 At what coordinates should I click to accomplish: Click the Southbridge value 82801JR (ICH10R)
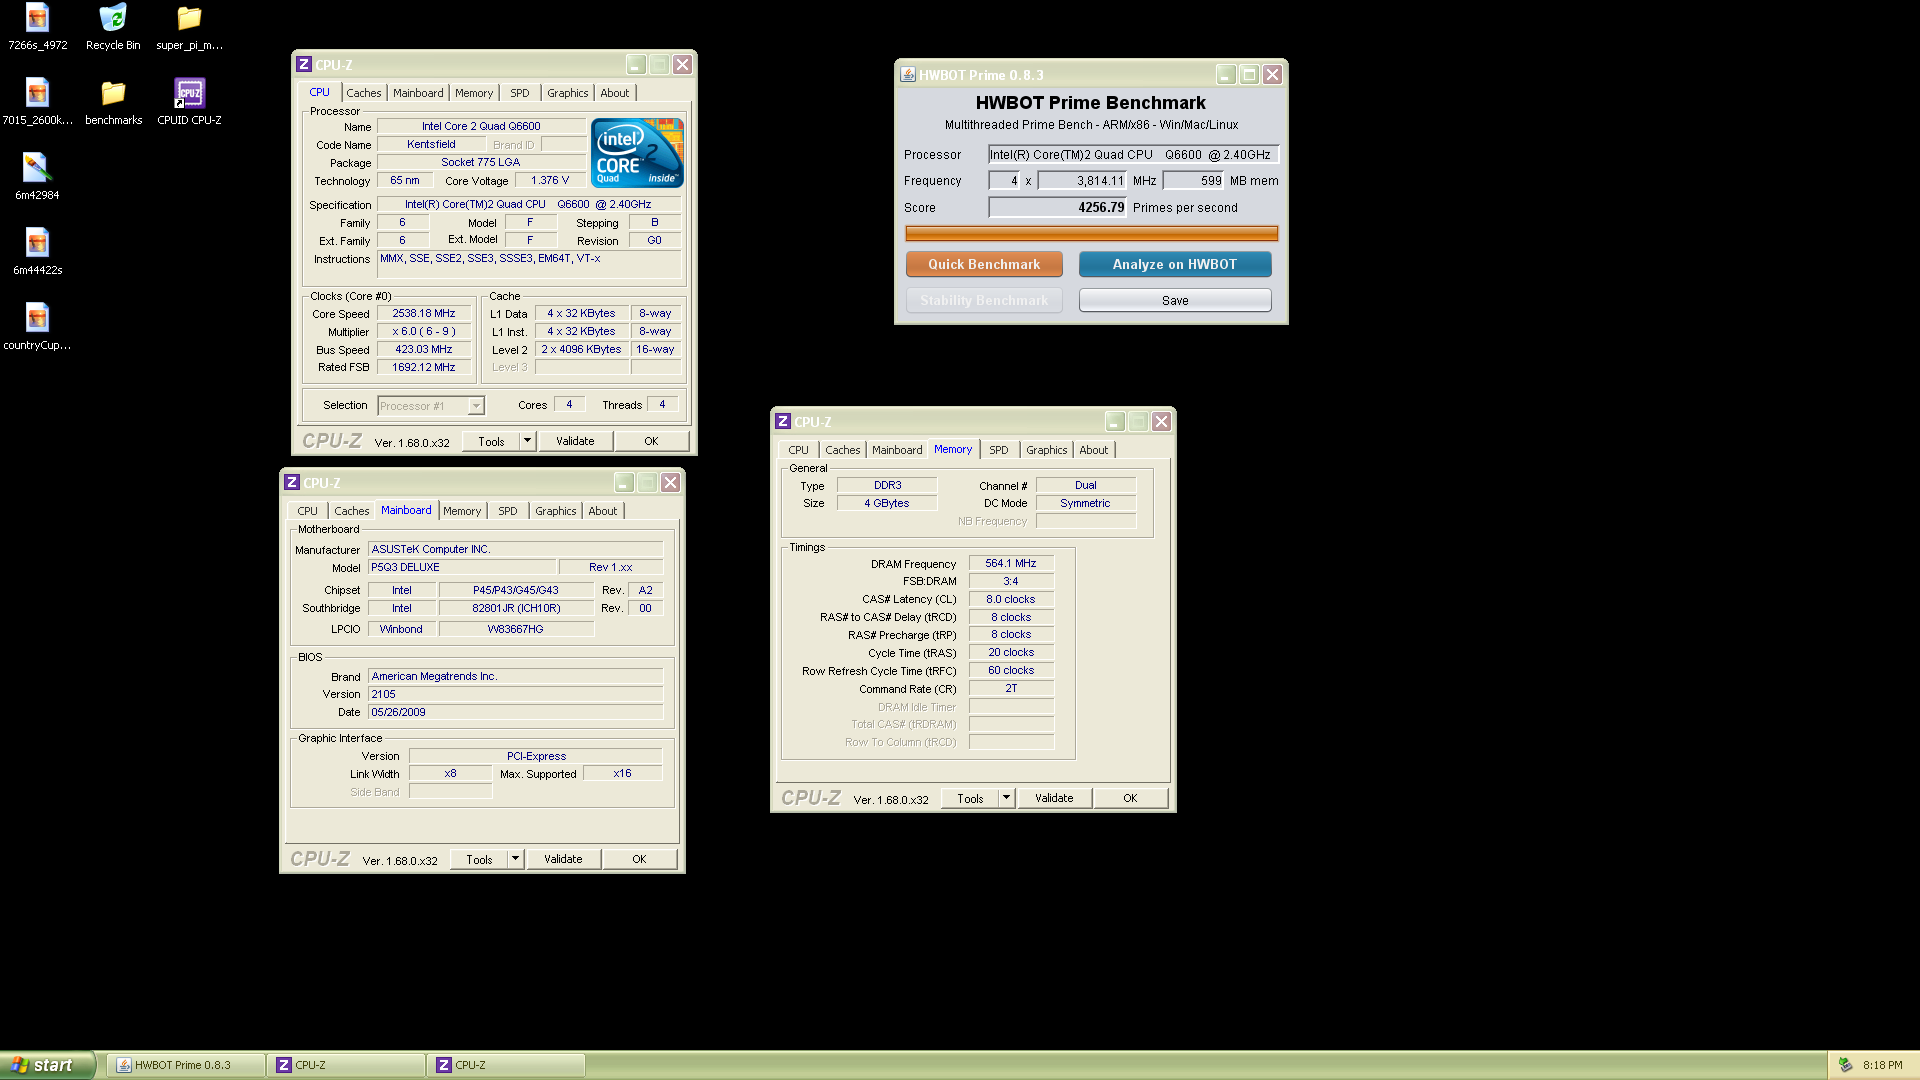[516, 608]
